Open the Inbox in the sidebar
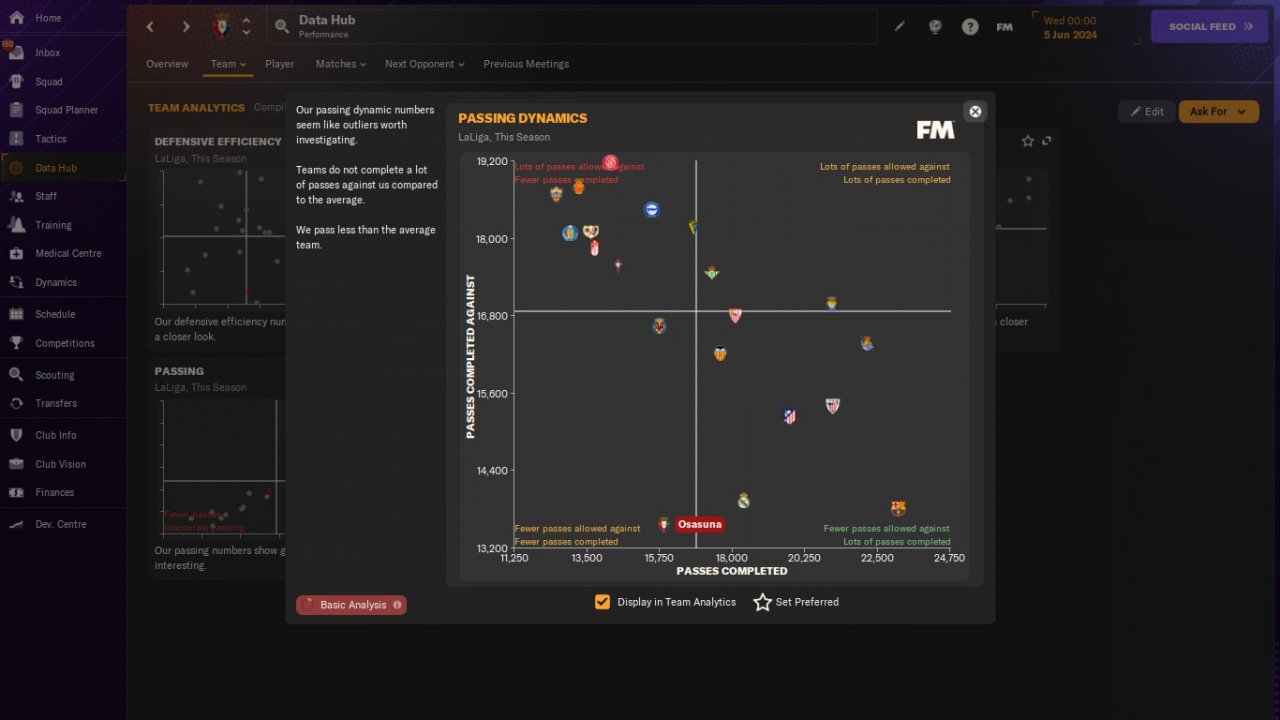Screen dimensions: 1280x720 click(48, 53)
